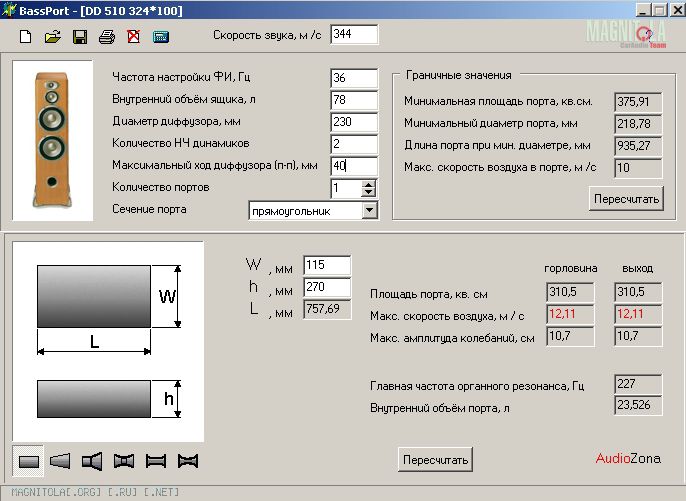
Task: Click the minimum port diameter value 218,78
Action: click(638, 124)
